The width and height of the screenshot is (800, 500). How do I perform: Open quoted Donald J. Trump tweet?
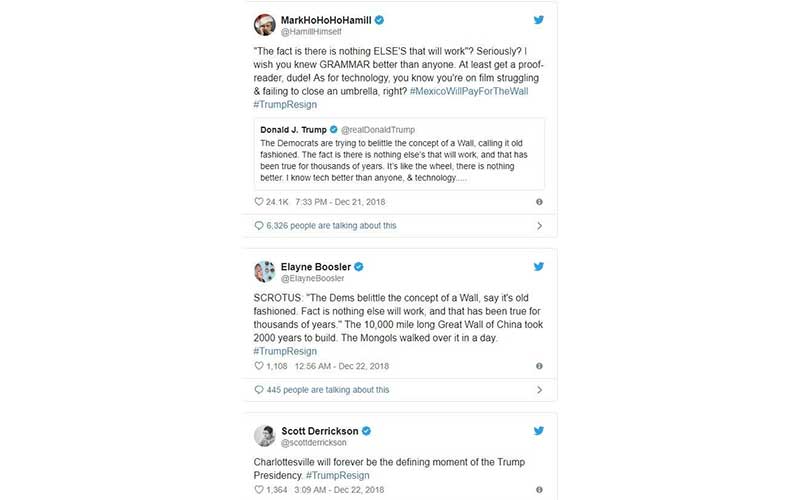pyautogui.click(x=399, y=153)
